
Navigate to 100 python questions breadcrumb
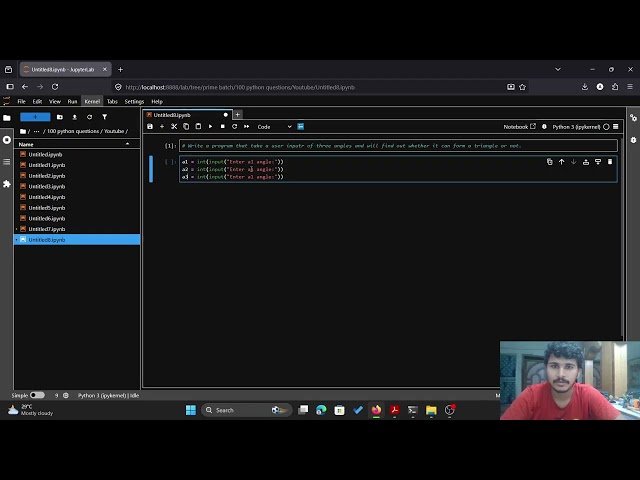[73, 131]
